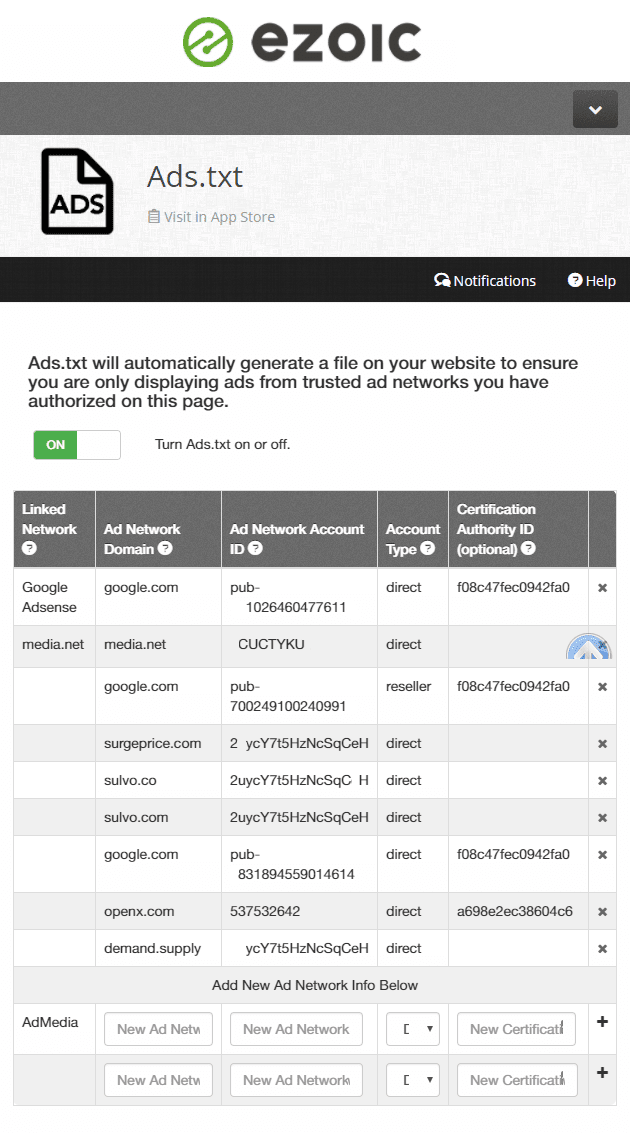Delete the pub-831894559014614 row
Screen dimensions: 630x1133
[603, 855]
